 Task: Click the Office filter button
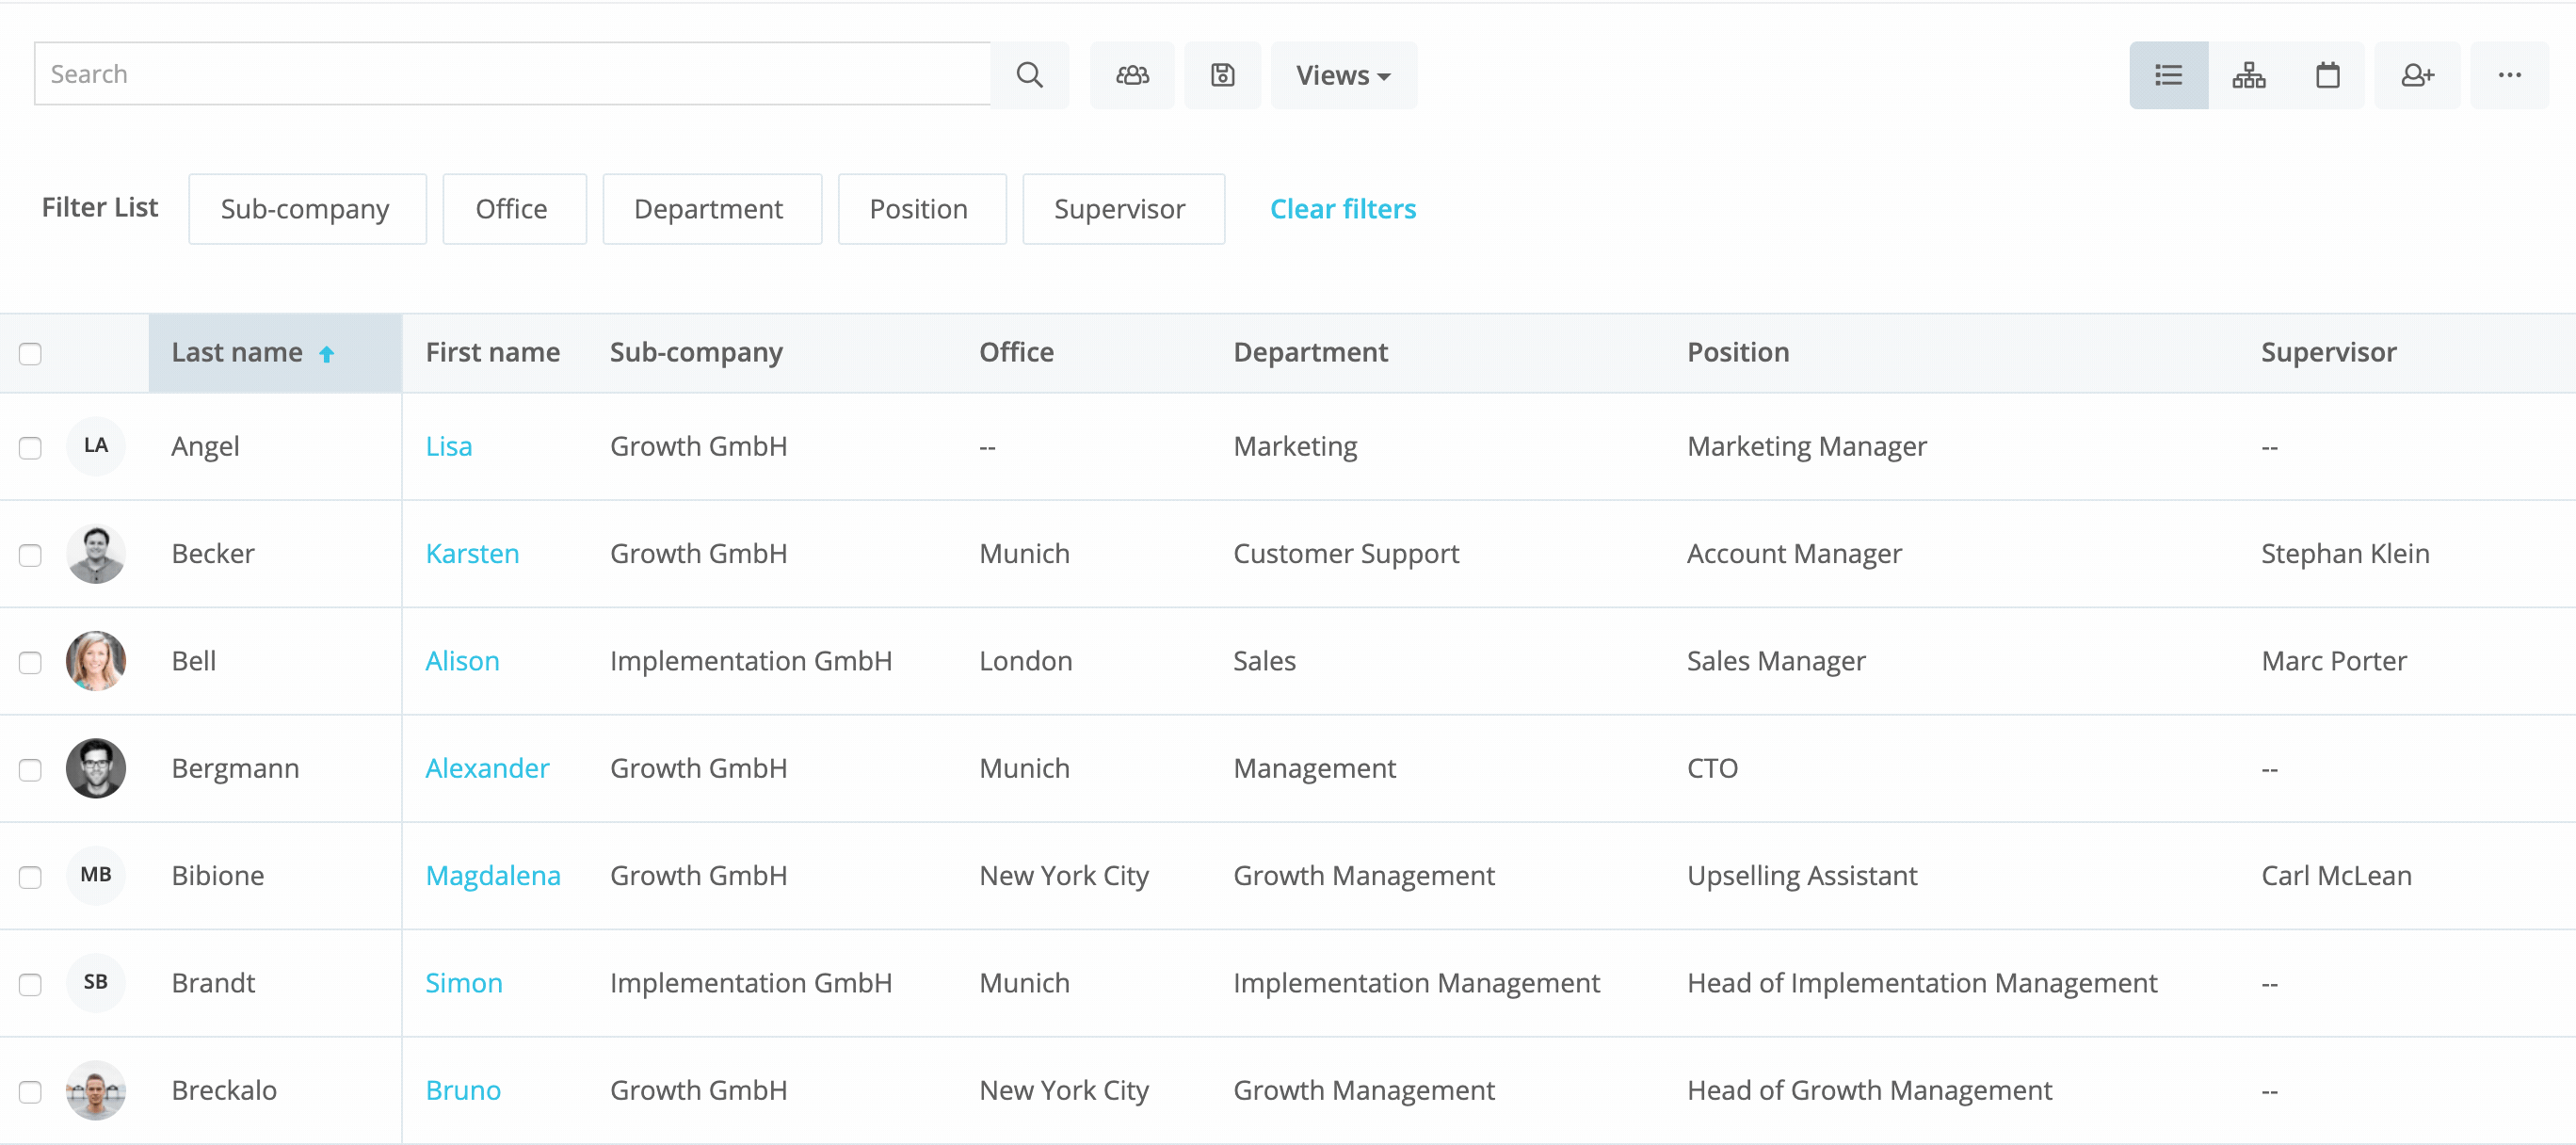coord(511,209)
